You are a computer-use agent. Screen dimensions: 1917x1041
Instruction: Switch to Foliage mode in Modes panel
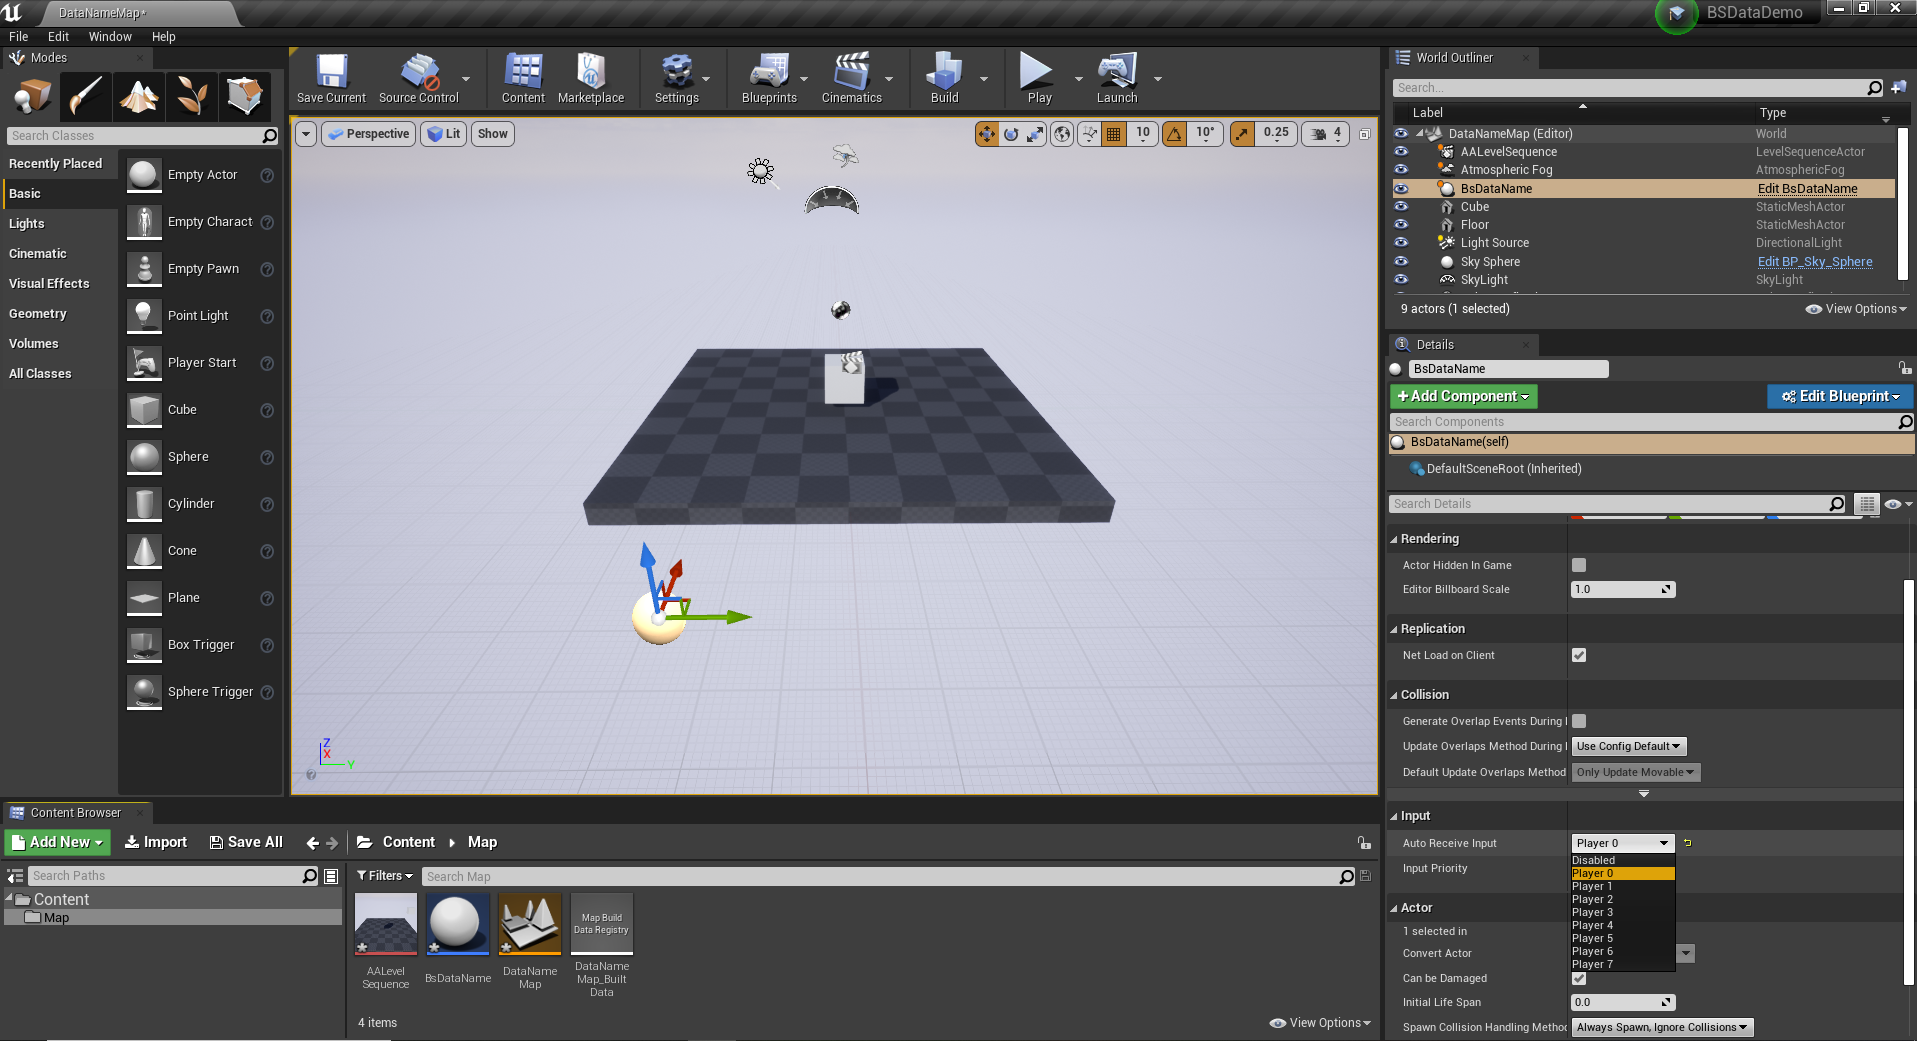click(192, 96)
